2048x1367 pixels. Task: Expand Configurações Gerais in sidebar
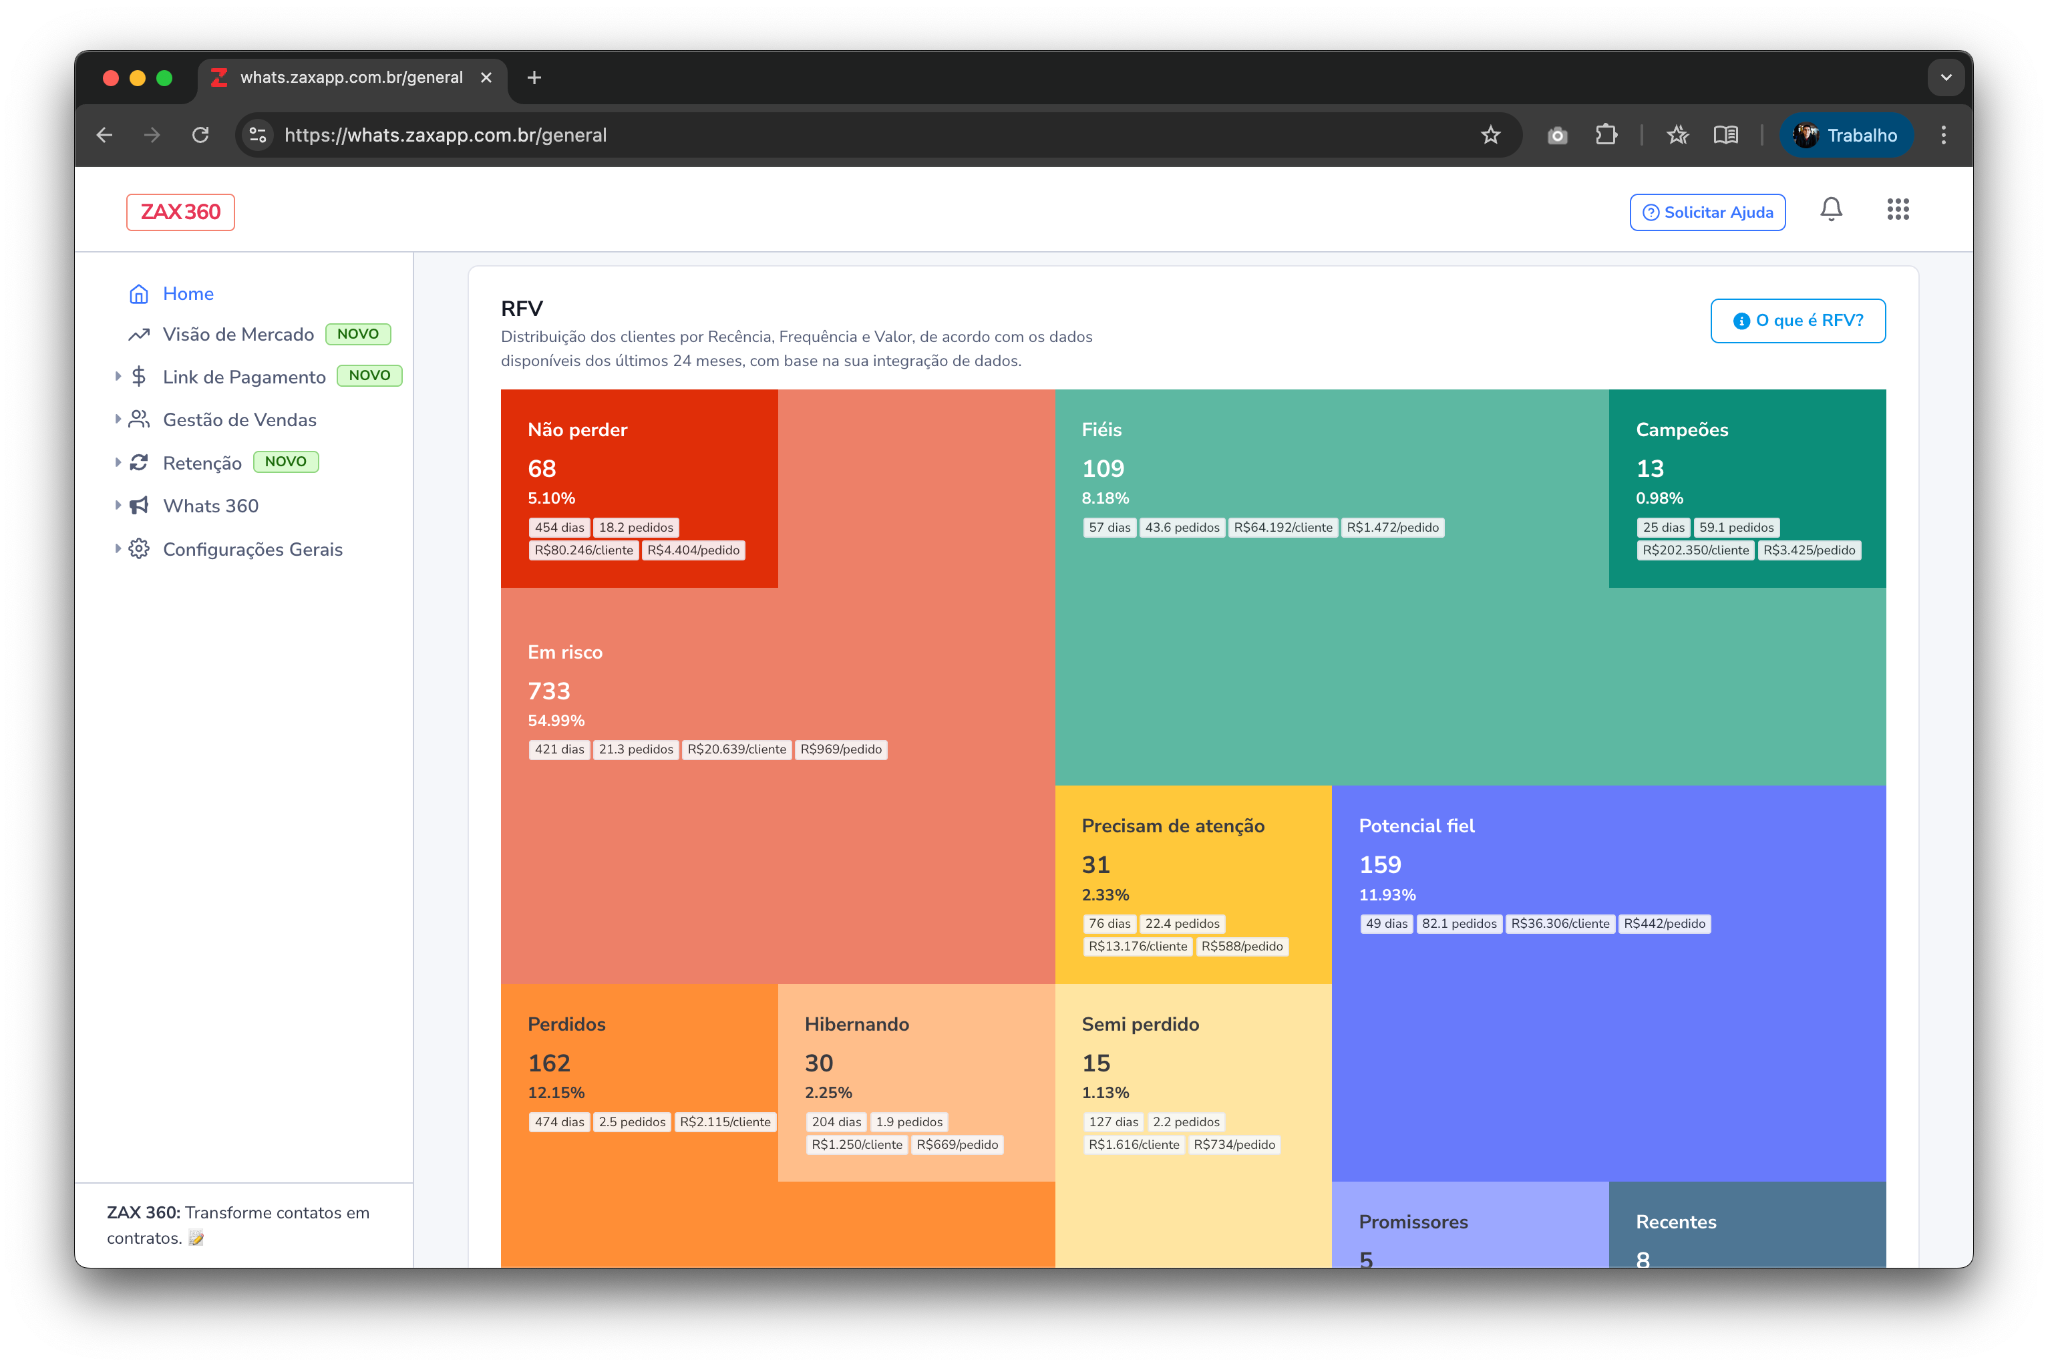click(252, 549)
